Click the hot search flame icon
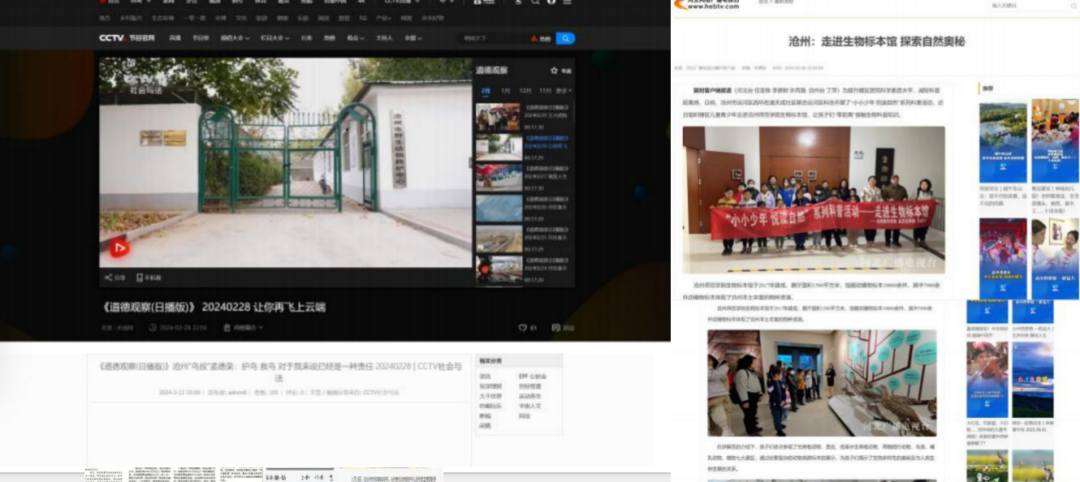Viewport: 1080px width, 482px height. coord(534,39)
